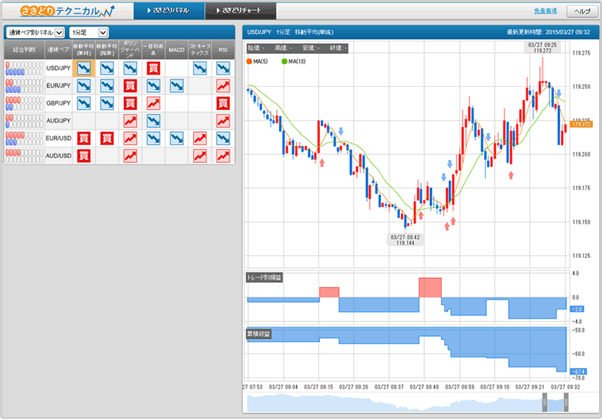Open GBP/JPY Bollinger Band buy signal

pyautogui.click(x=130, y=103)
